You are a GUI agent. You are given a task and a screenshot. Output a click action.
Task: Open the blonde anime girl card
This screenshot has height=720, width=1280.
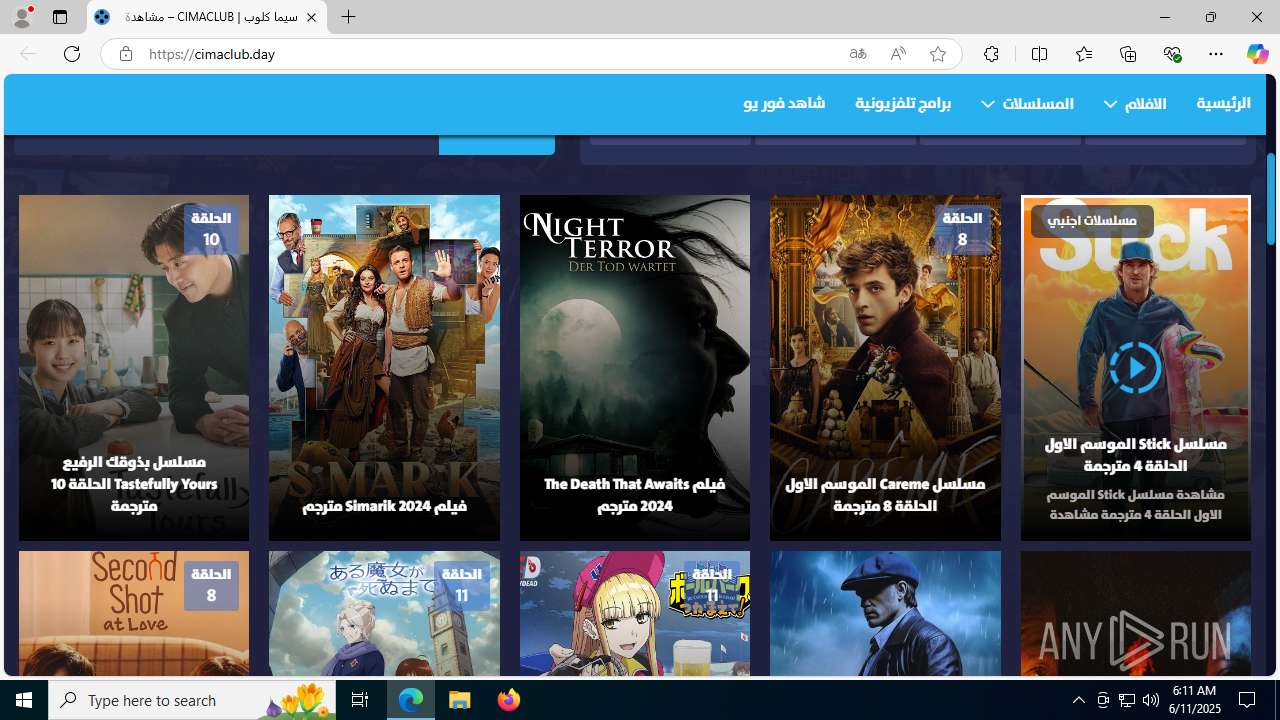(635, 614)
